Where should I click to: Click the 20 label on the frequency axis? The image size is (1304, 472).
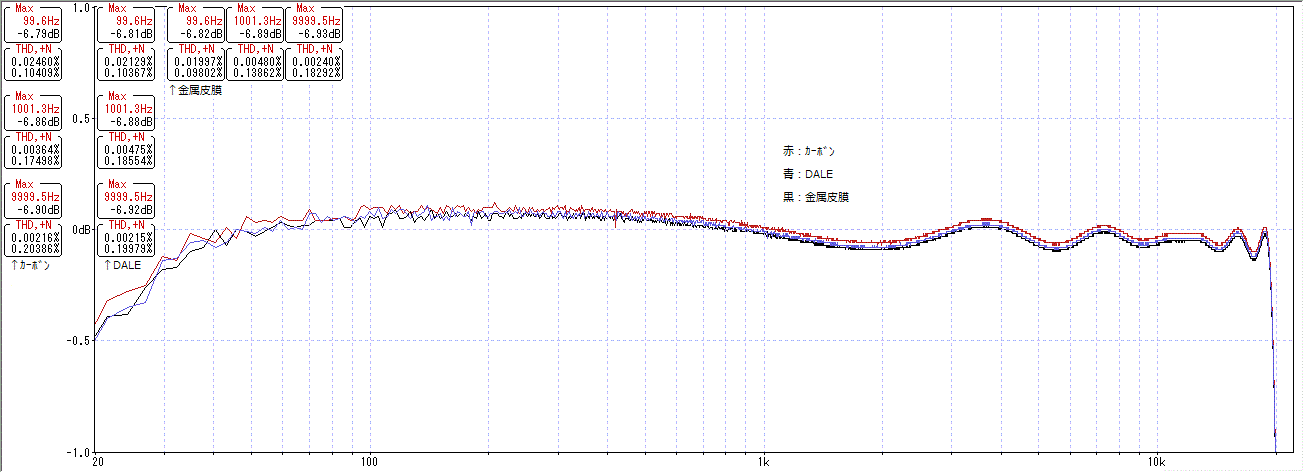point(97,463)
